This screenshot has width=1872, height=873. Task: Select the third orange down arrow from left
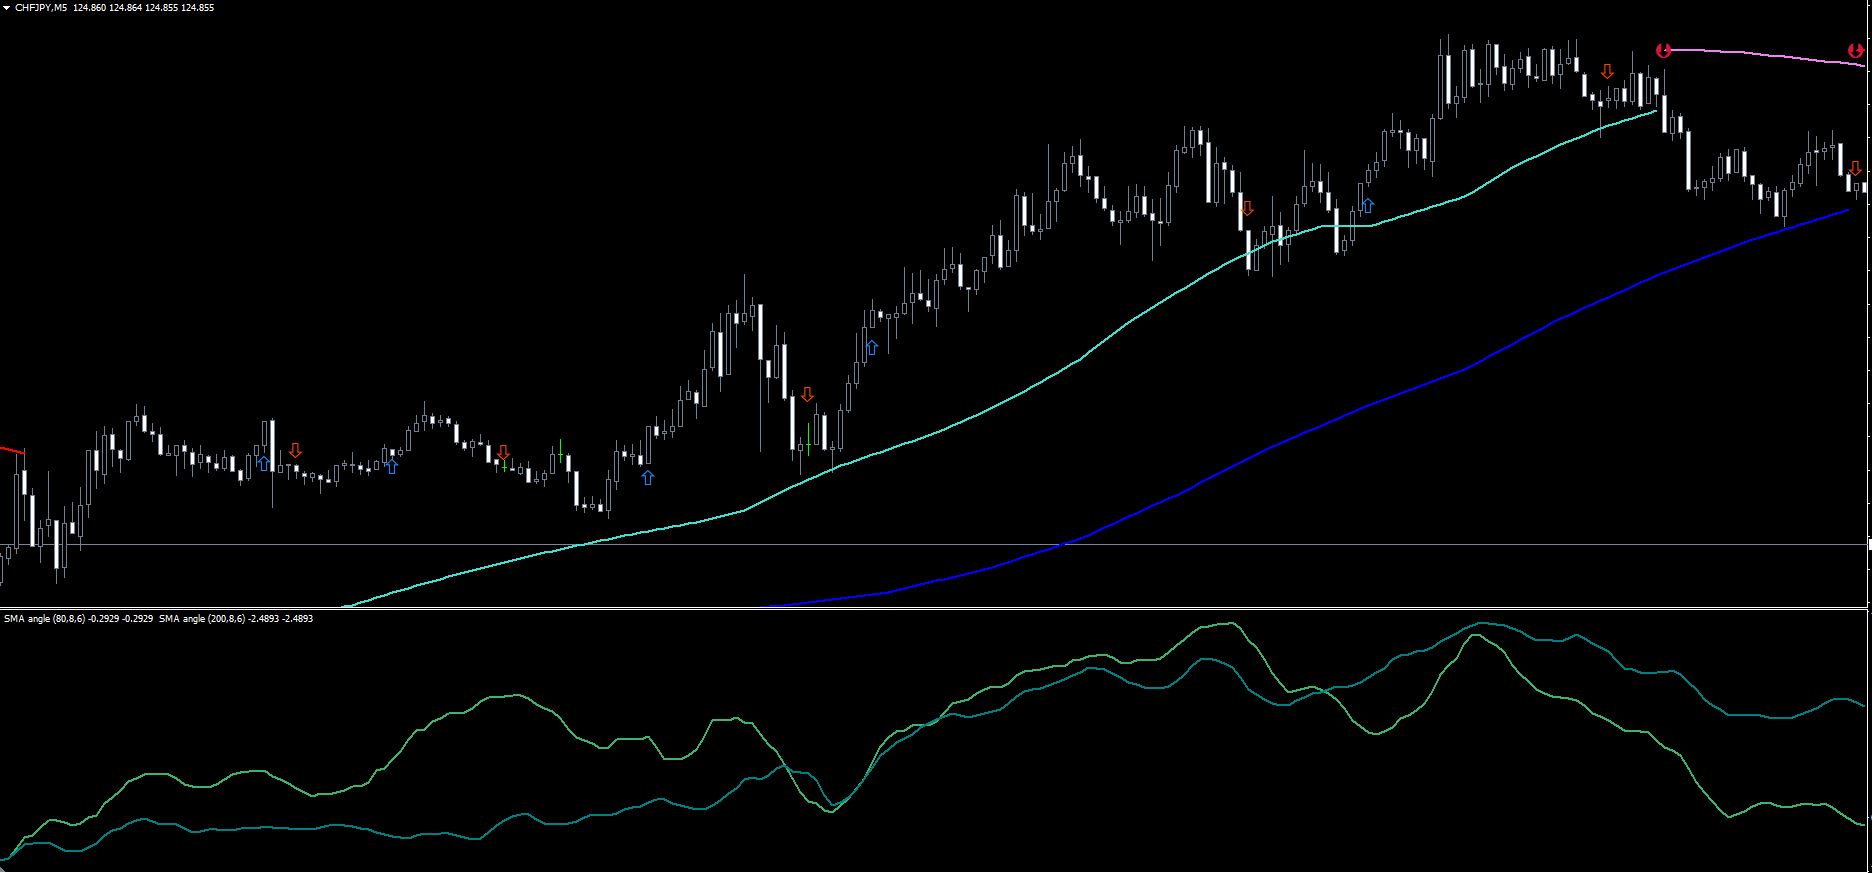[x=807, y=395]
